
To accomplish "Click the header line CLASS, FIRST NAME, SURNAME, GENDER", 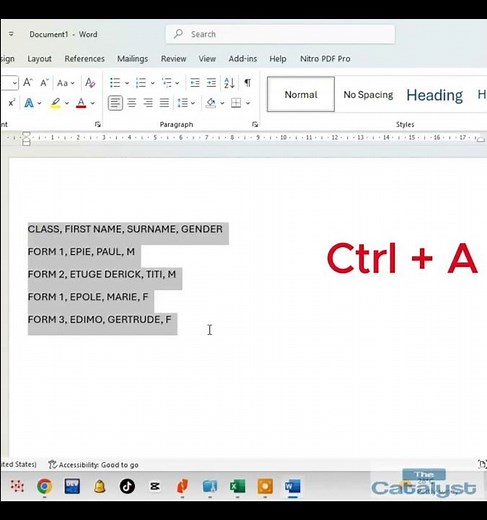I will click(x=125, y=229).
